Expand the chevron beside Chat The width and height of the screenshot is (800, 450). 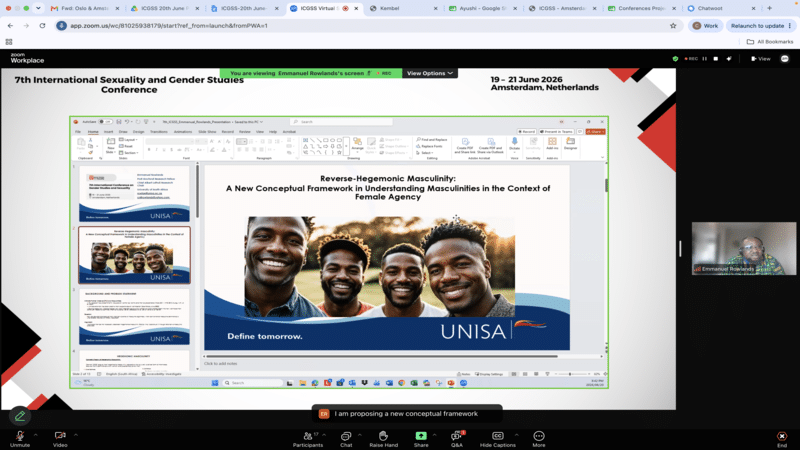pos(360,435)
